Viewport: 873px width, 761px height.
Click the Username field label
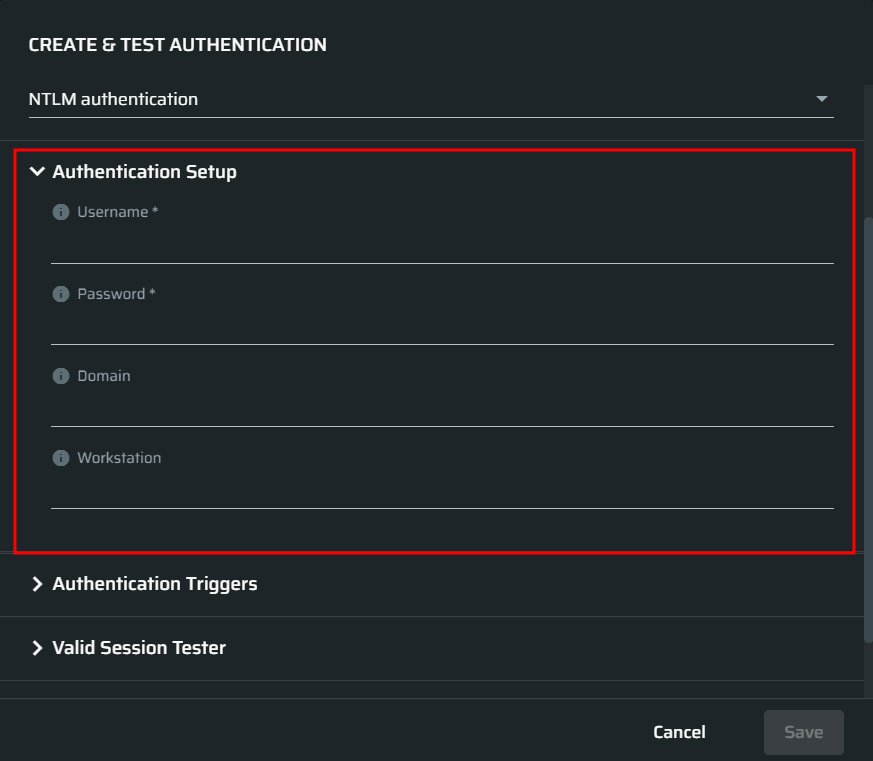[x=117, y=212]
